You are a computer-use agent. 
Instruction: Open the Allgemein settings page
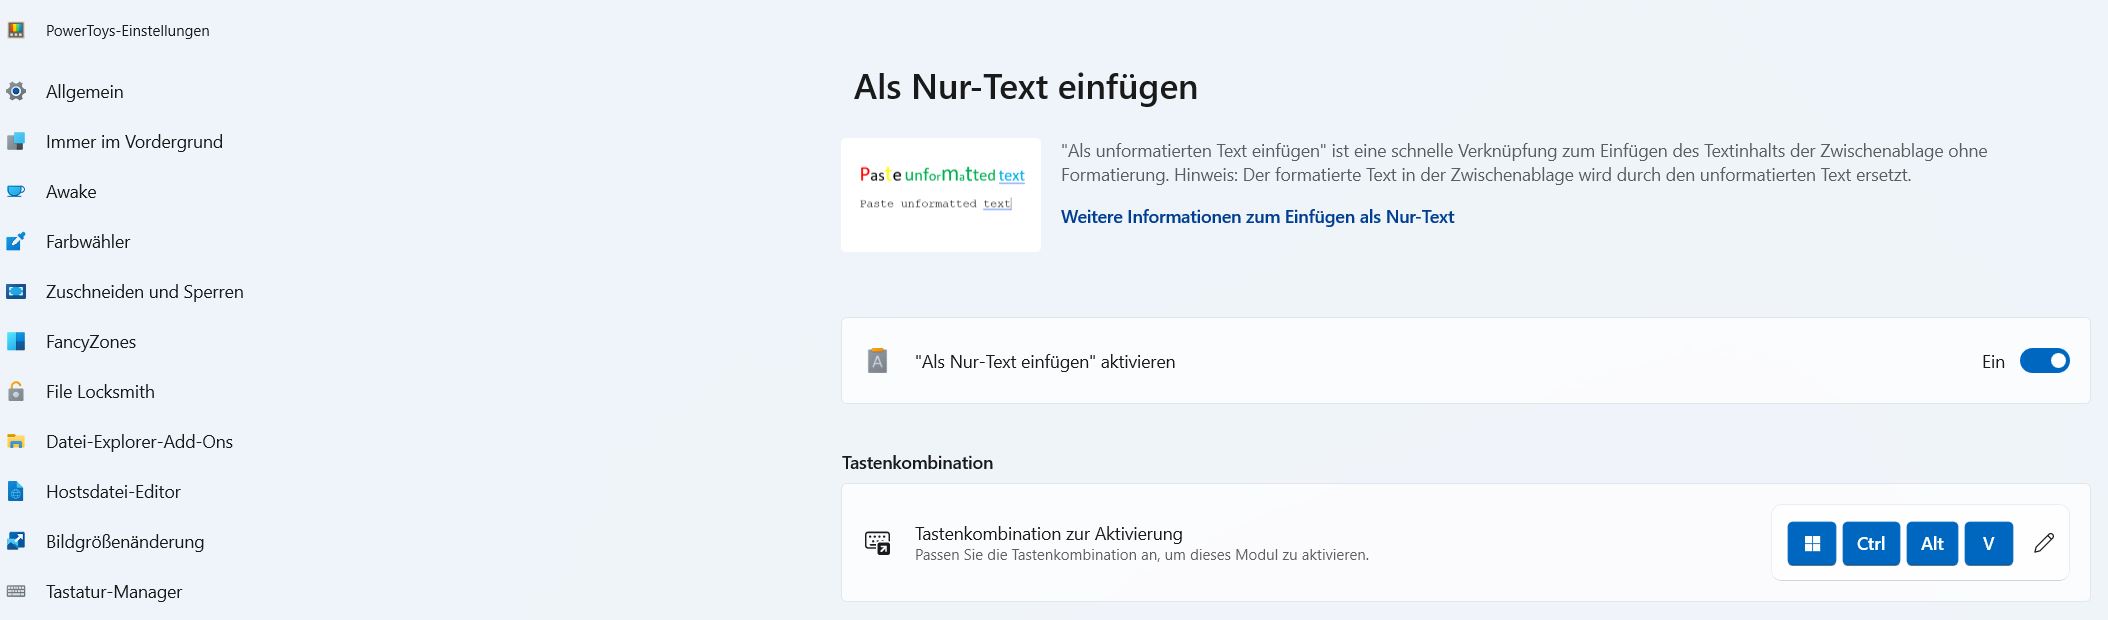85,92
